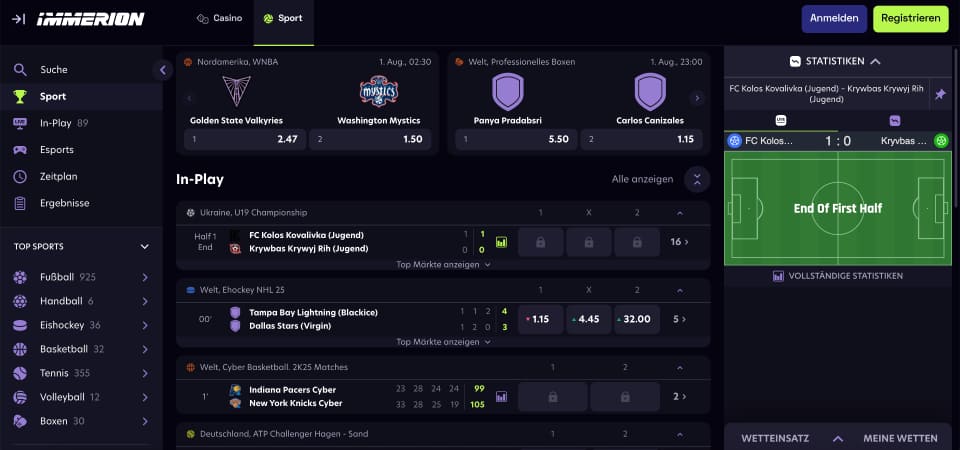Collapse the TOP SPORTS section

point(144,247)
